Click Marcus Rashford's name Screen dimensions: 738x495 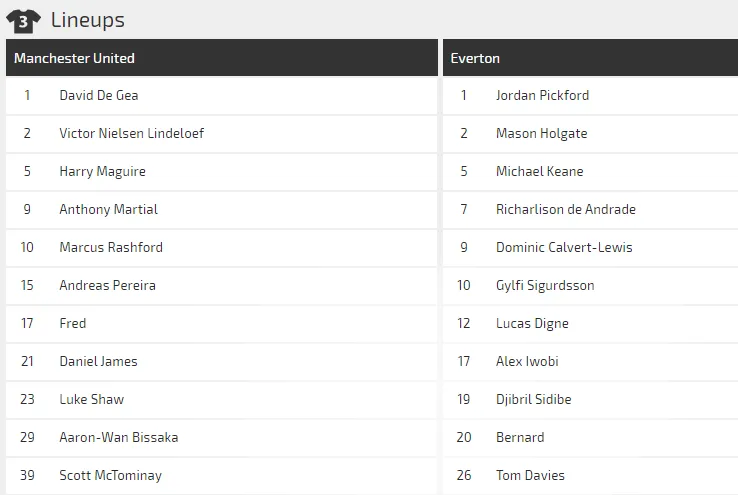point(111,248)
